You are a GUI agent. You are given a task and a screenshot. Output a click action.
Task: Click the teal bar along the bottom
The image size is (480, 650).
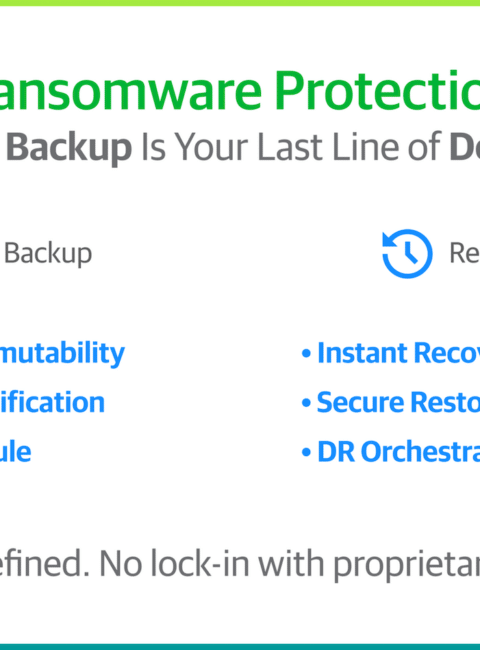[240, 647]
